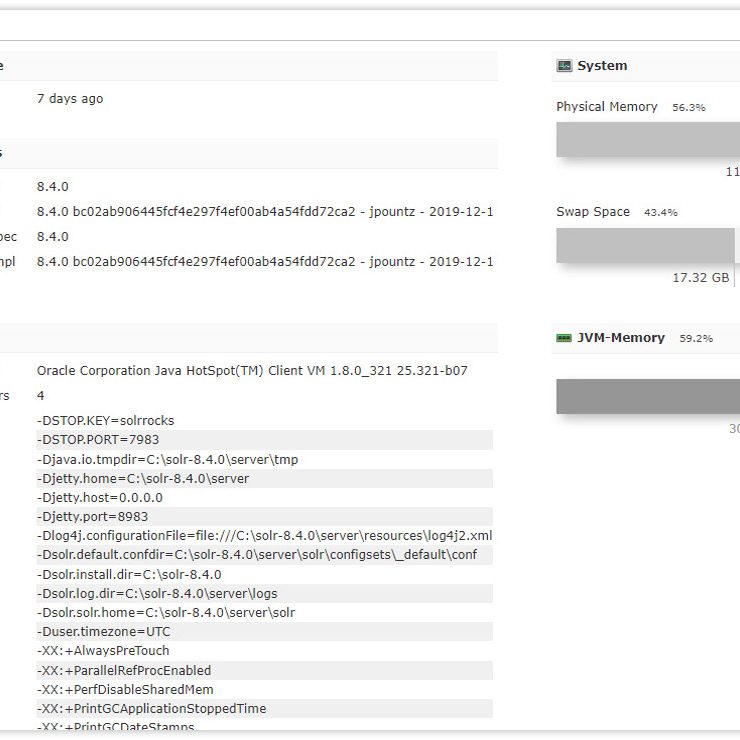Select the -DSTOP.KEY=solrrocks argument

pos(105,421)
